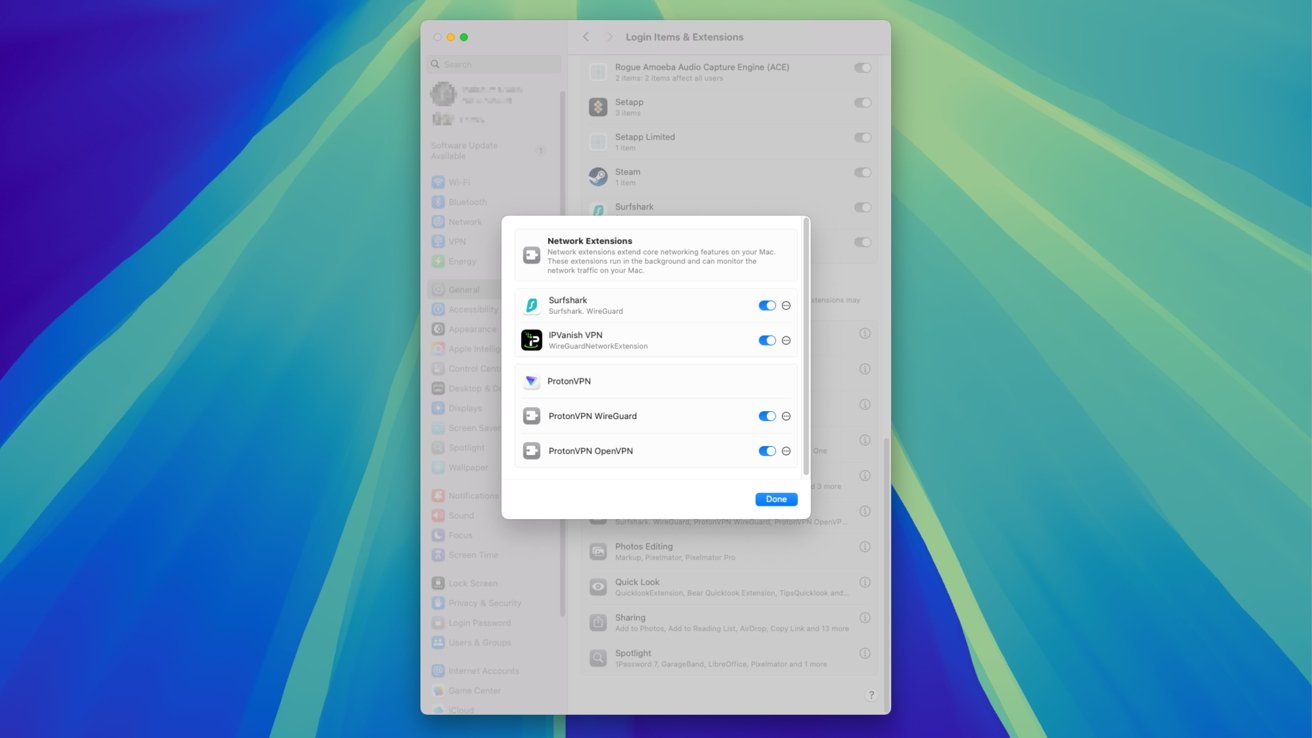Toggle the Steam background item switch

tap(862, 173)
